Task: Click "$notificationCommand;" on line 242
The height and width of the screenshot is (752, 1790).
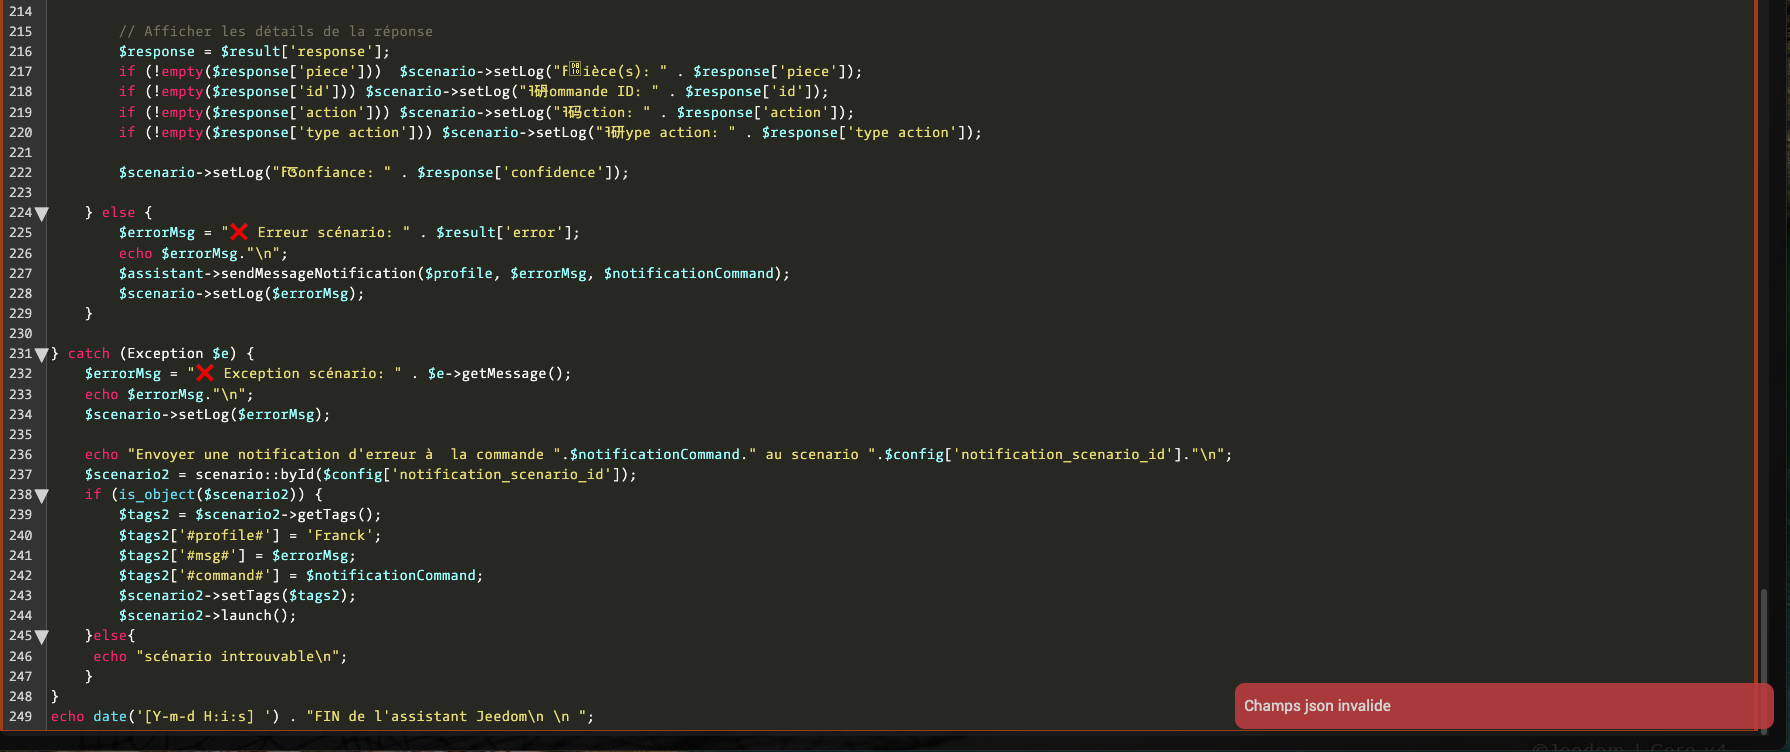Action: click(x=395, y=575)
